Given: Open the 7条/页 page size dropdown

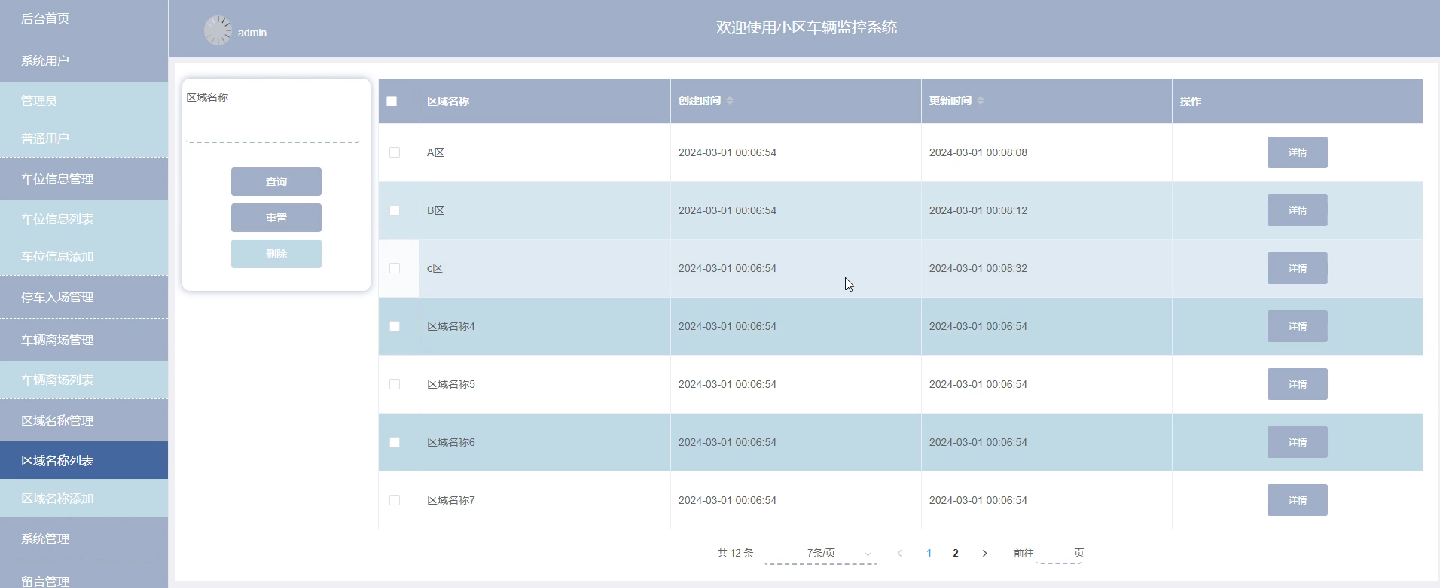Looking at the screenshot, I should pyautogui.click(x=822, y=553).
